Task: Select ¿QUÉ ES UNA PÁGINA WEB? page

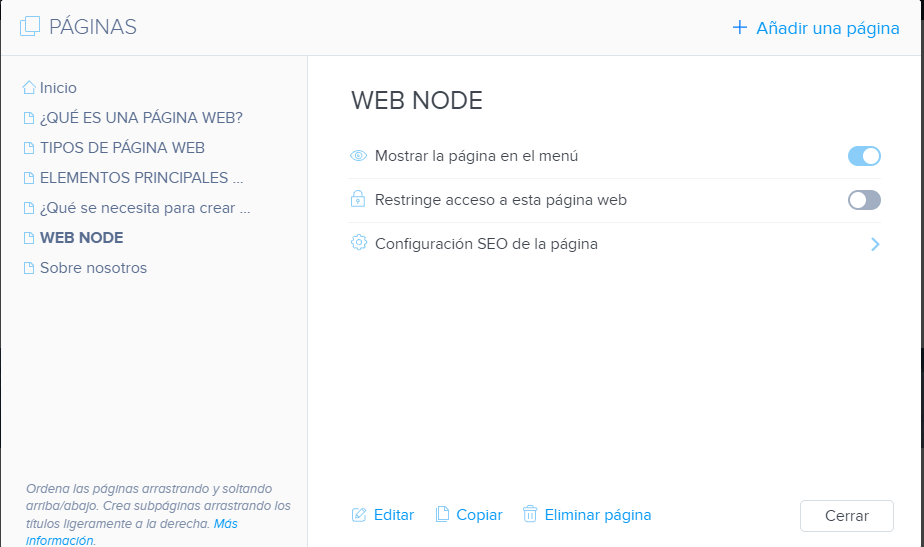Action: pos(141,118)
